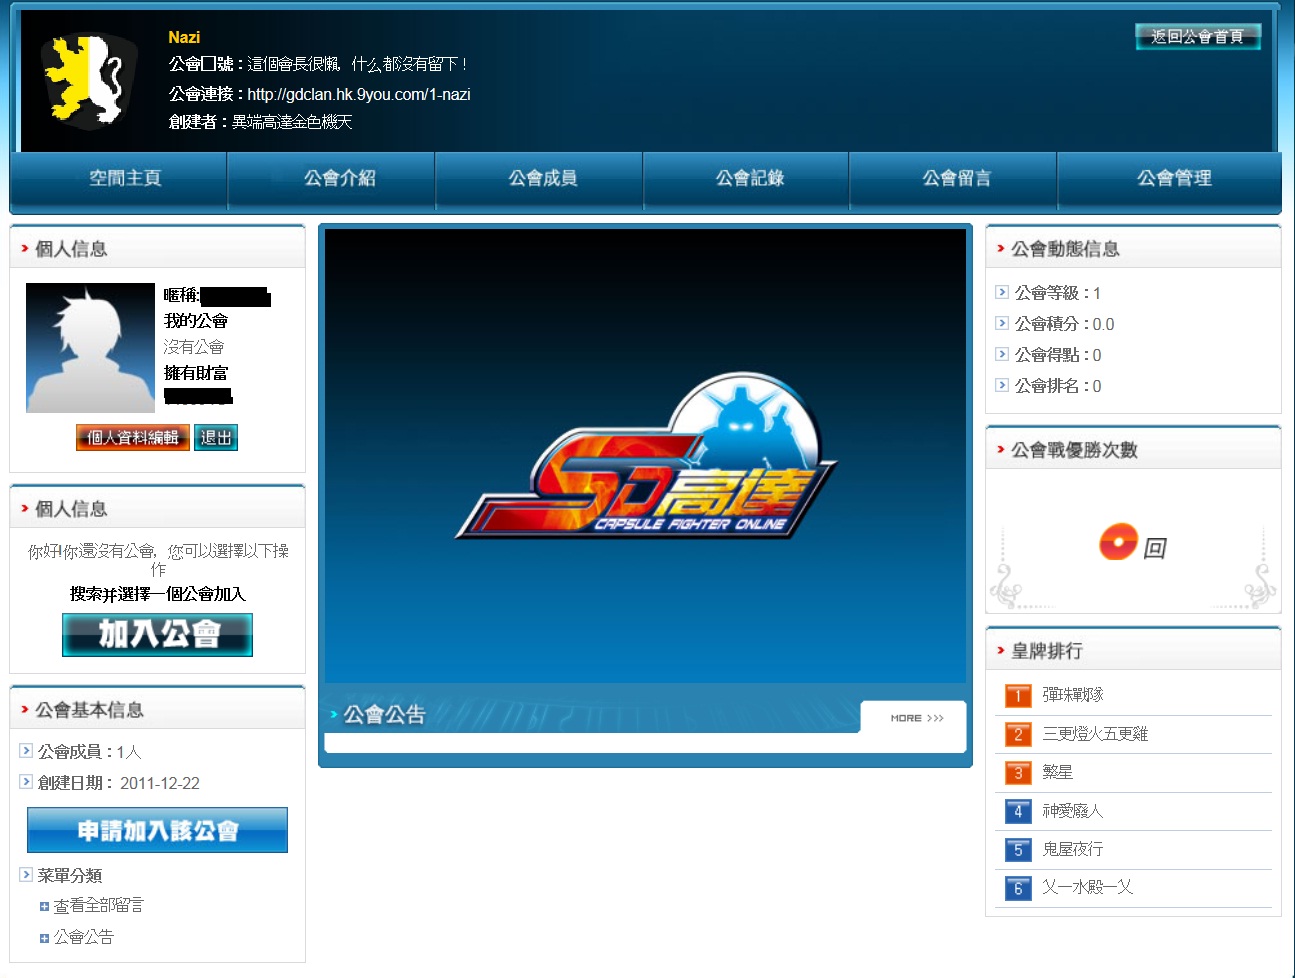Click the 公會排名：0 text
Viewport: 1295px width, 978px height.
[1058, 386]
